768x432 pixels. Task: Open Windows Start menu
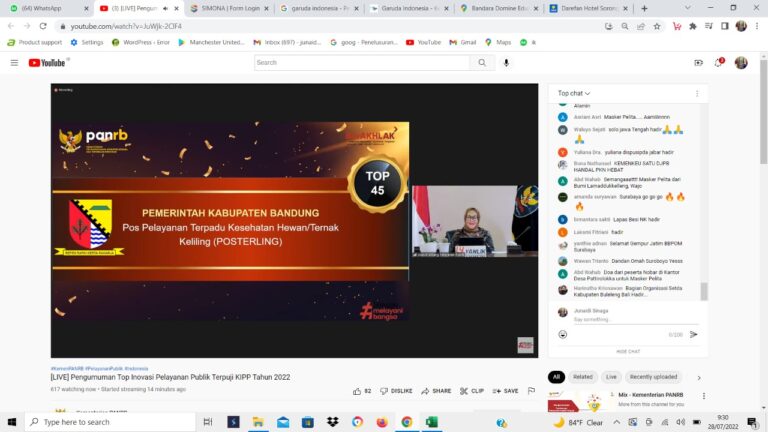pyautogui.click(x=12, y=422)
